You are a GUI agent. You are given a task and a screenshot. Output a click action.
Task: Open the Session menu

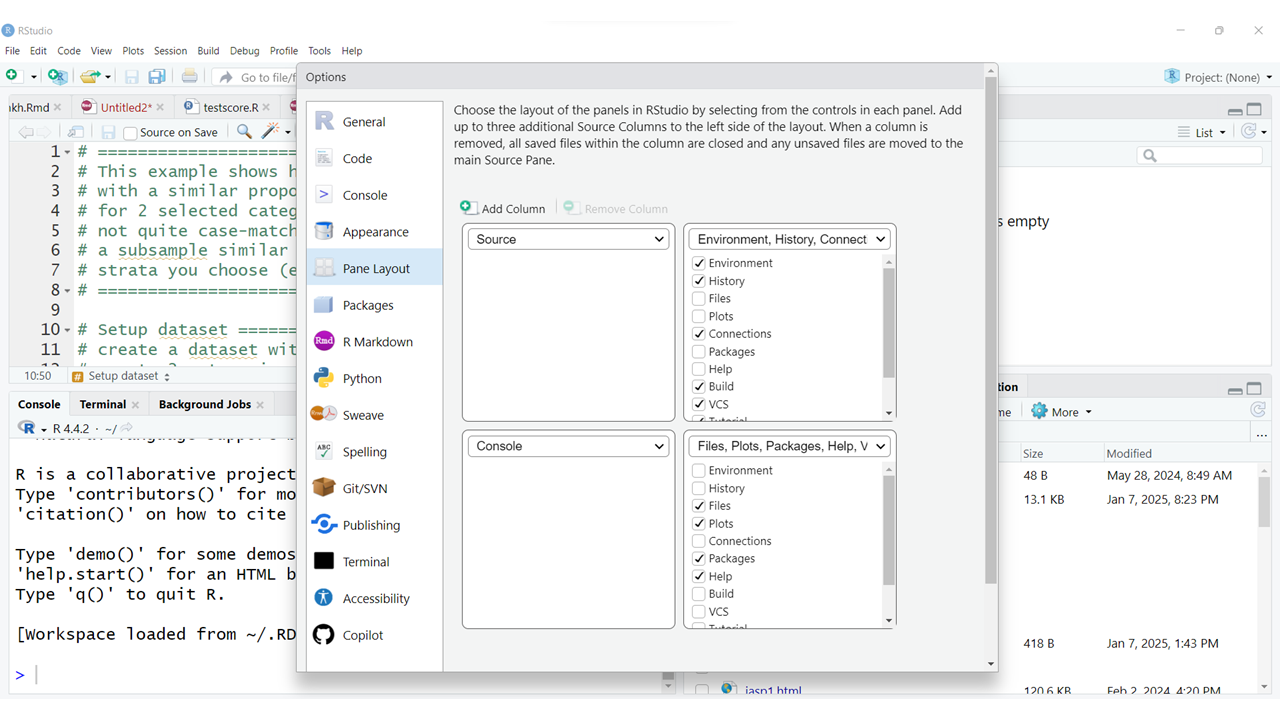point(170,51)
